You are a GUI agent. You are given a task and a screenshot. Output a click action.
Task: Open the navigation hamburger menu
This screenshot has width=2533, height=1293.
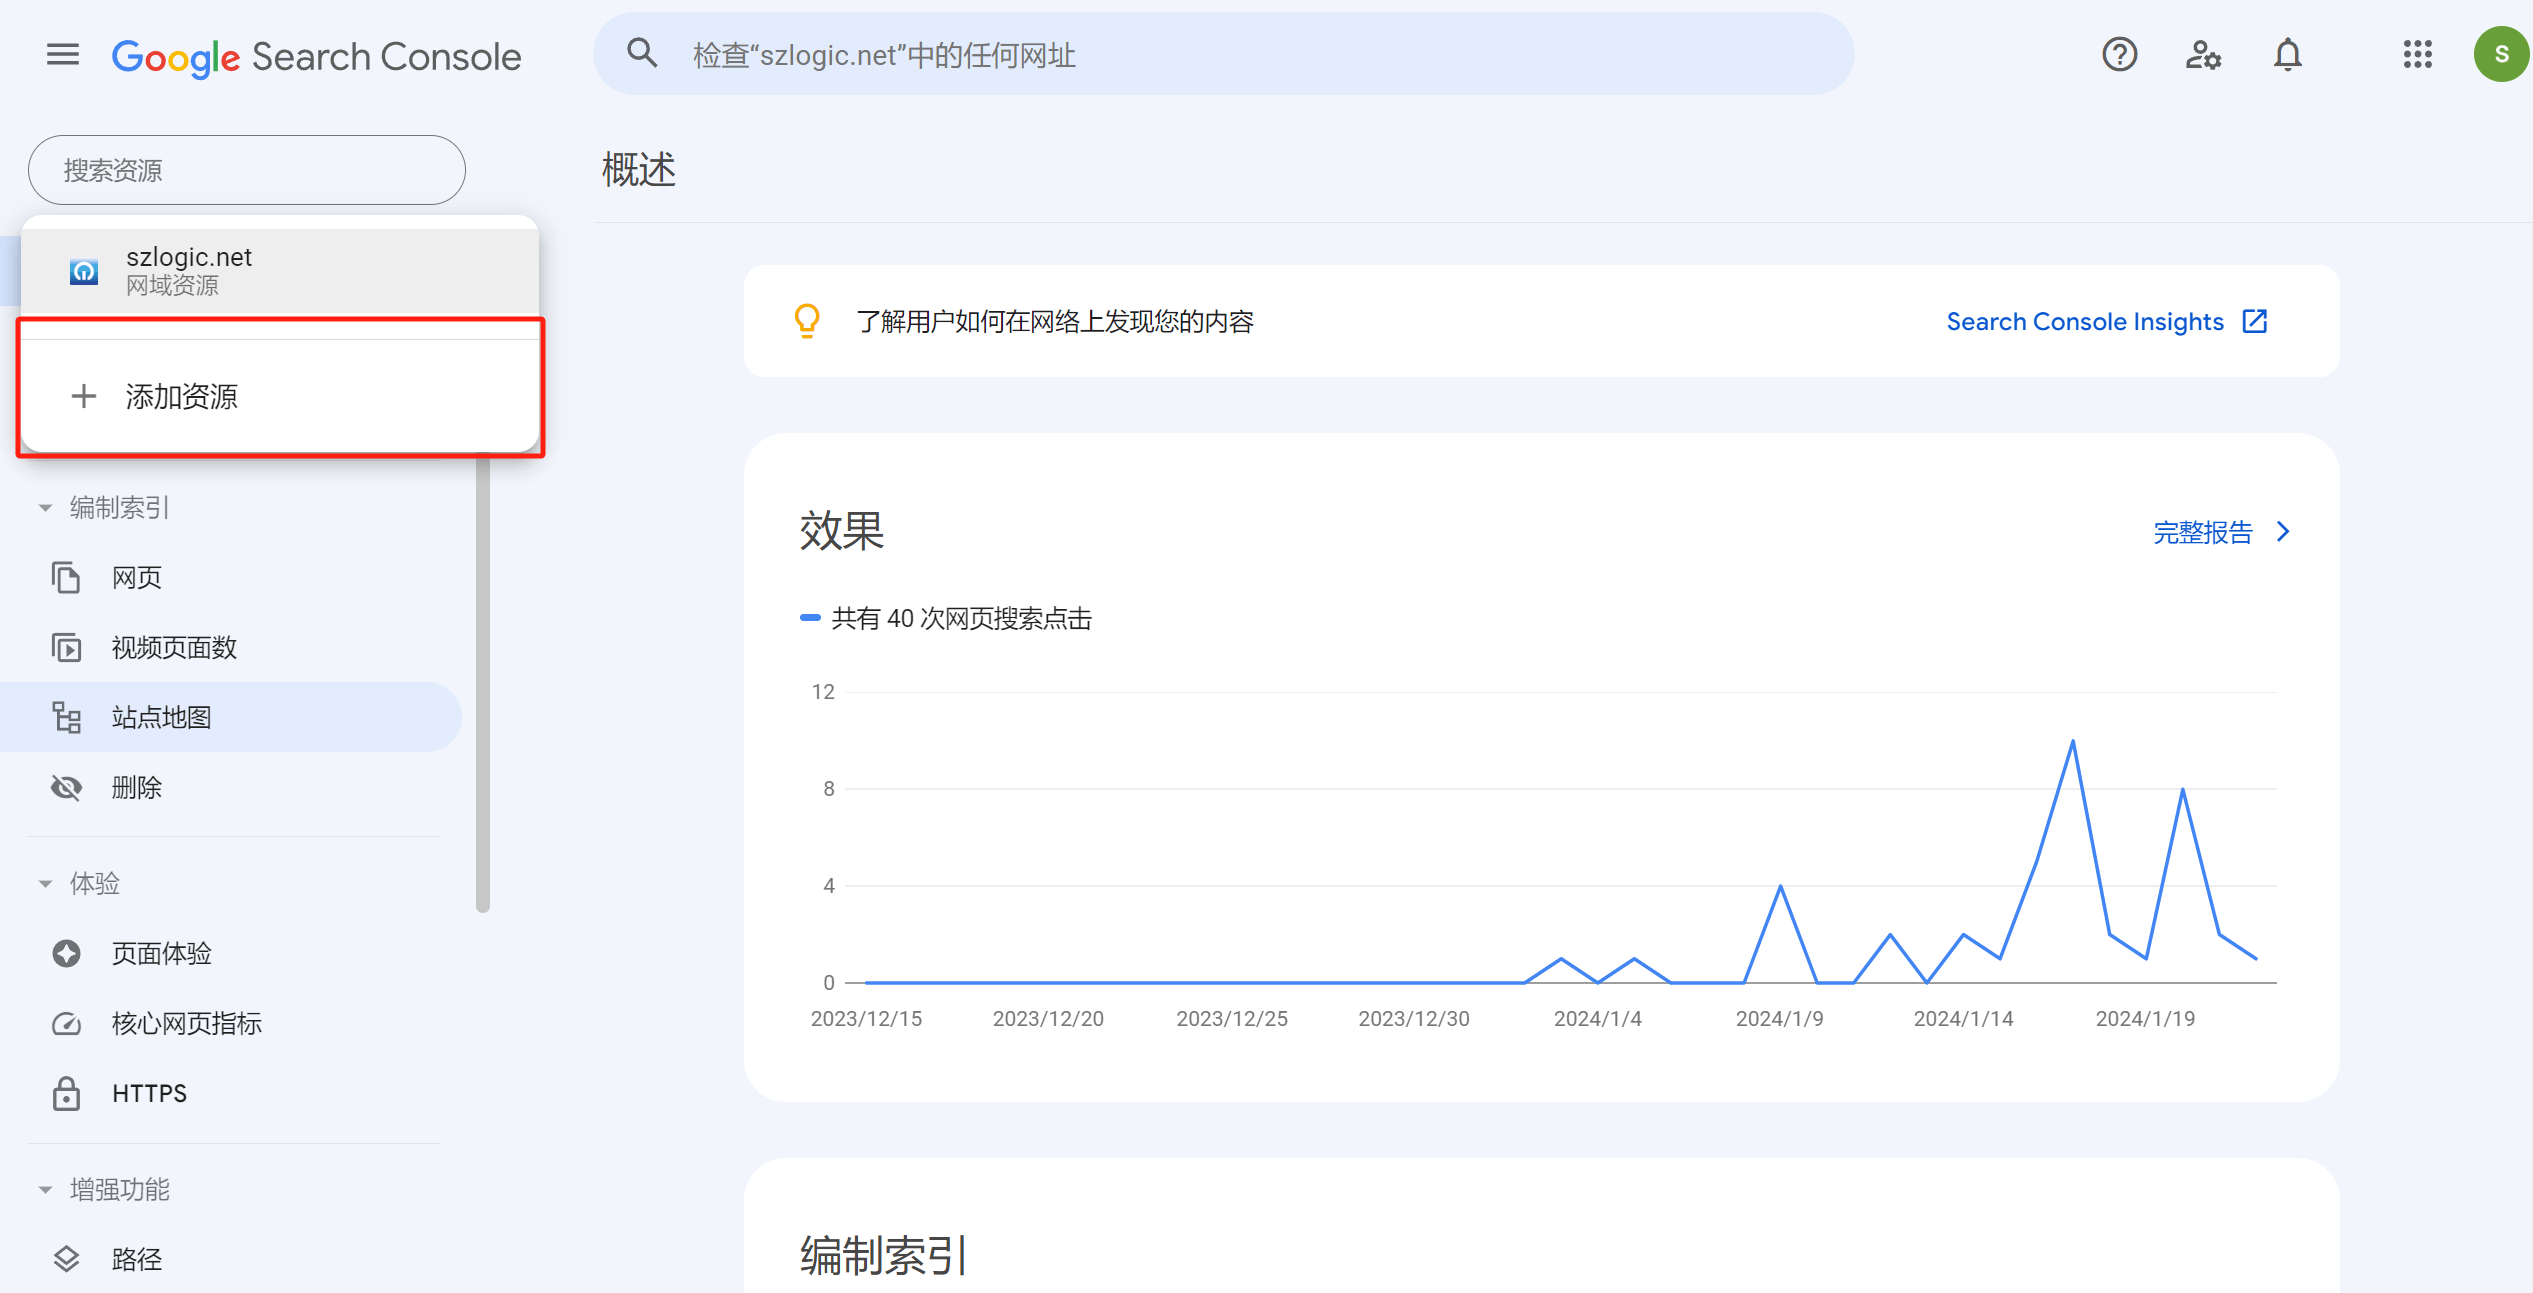(62, 55)
